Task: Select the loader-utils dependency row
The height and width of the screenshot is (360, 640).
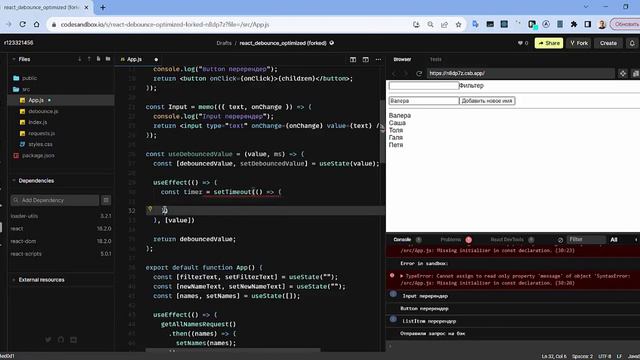Action: pyautogui.click(x=61, y=216)
